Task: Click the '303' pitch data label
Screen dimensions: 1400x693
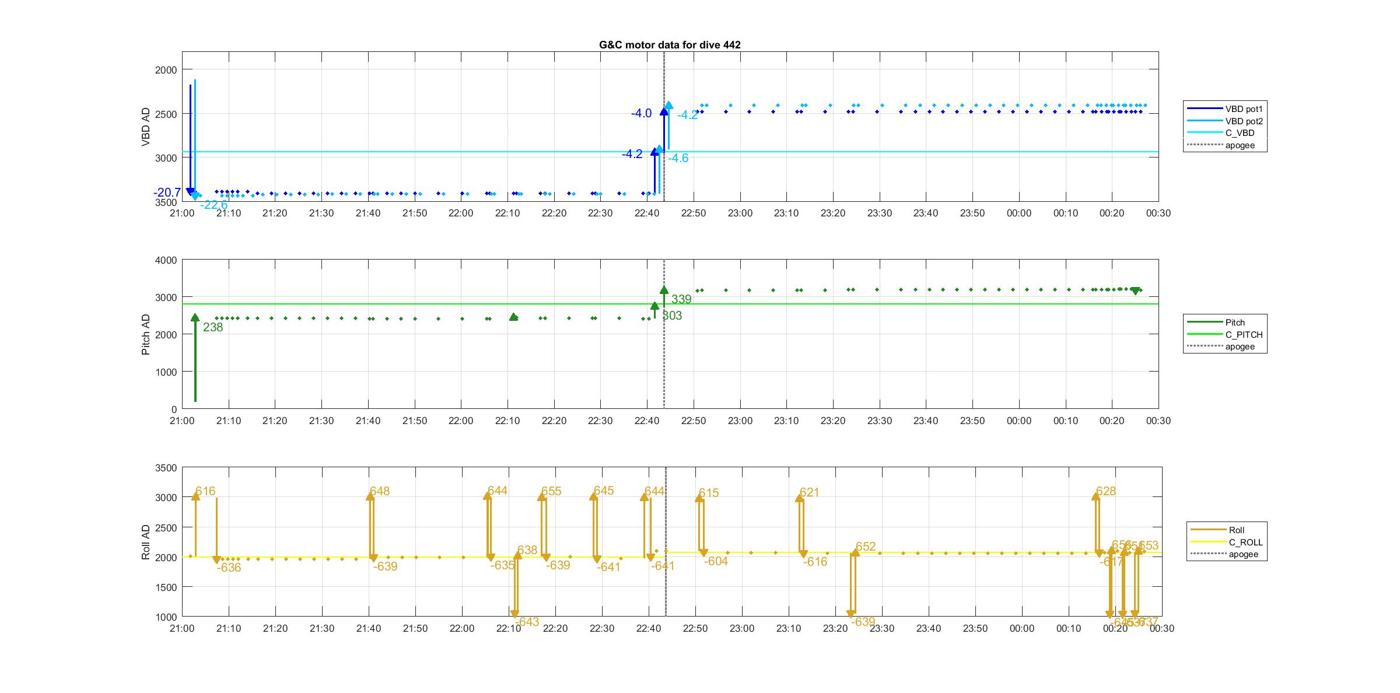Action: pyautogui.click(x=672, y=315)
